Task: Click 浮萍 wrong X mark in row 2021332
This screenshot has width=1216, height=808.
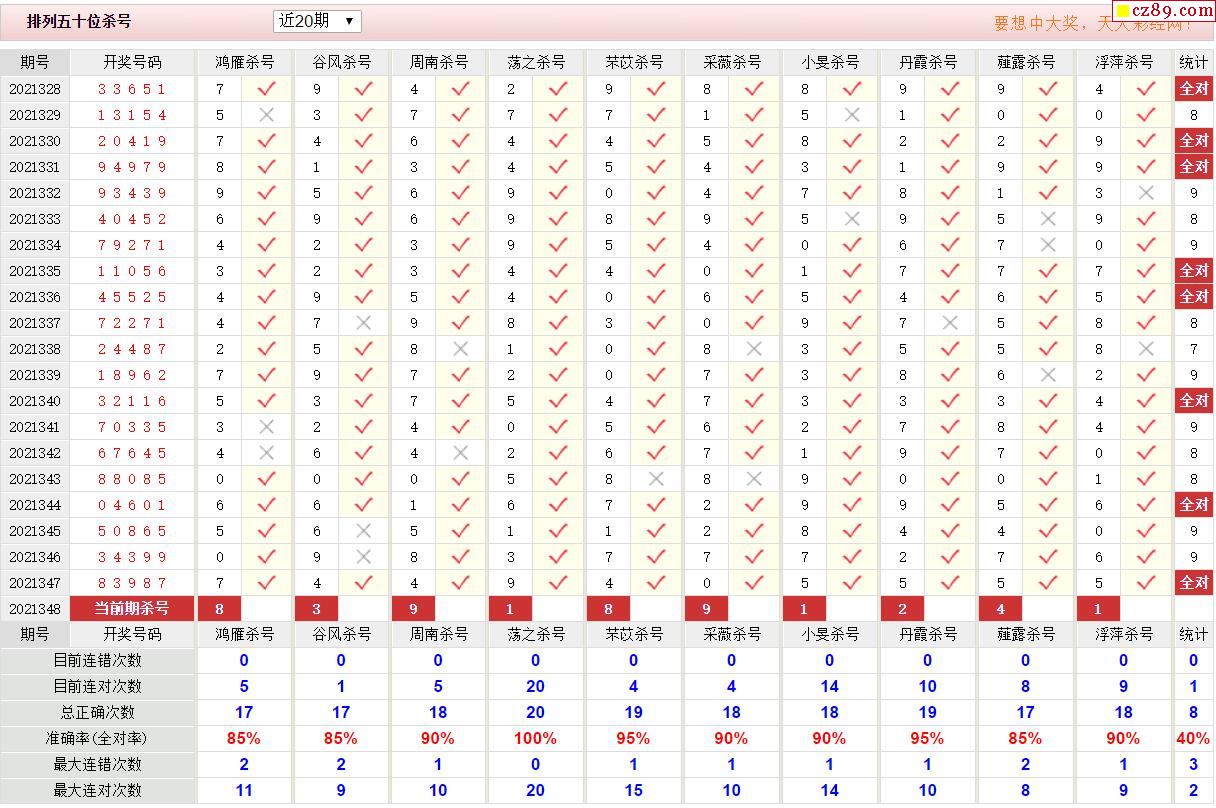Action: coord(1146,193)
